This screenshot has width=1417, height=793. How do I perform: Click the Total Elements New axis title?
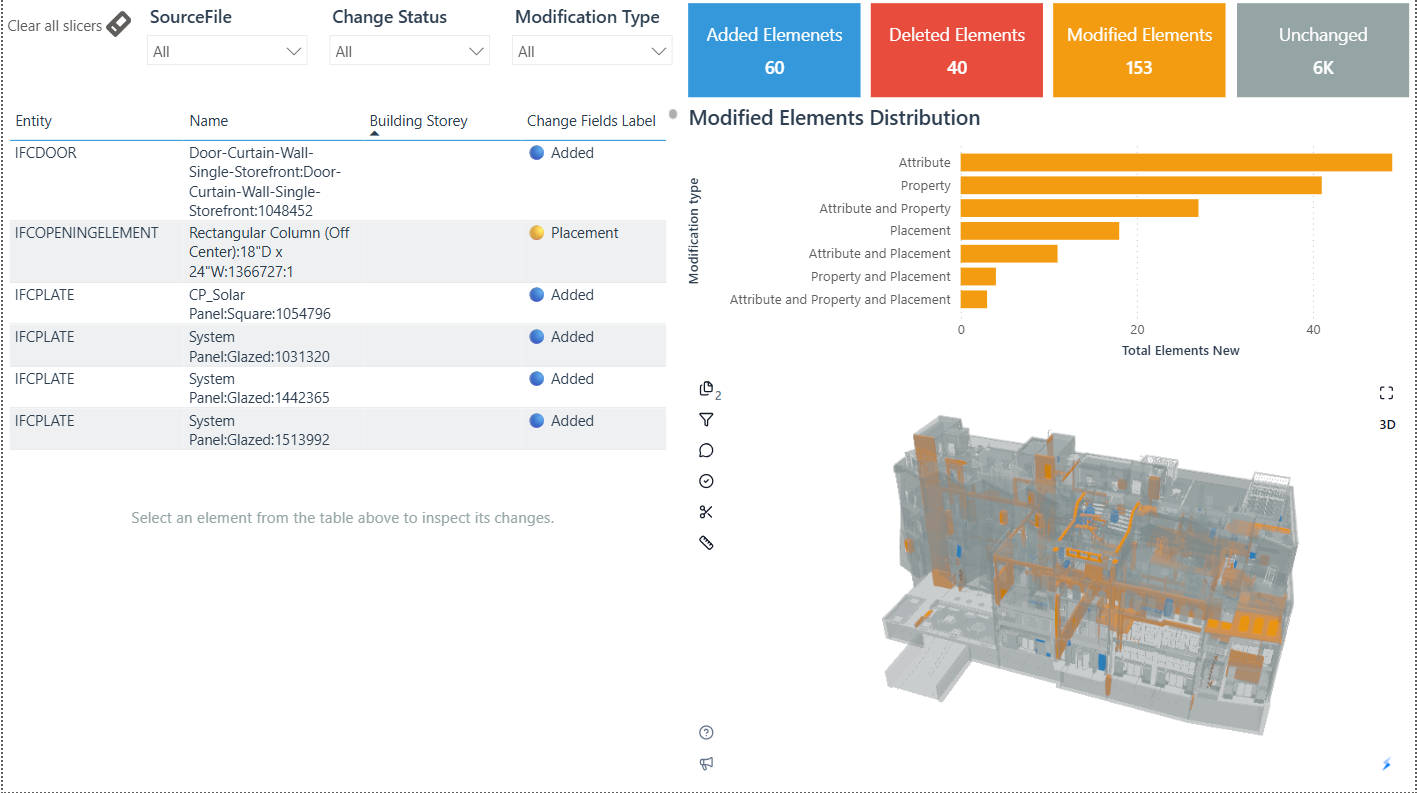tap(1180, 351)
